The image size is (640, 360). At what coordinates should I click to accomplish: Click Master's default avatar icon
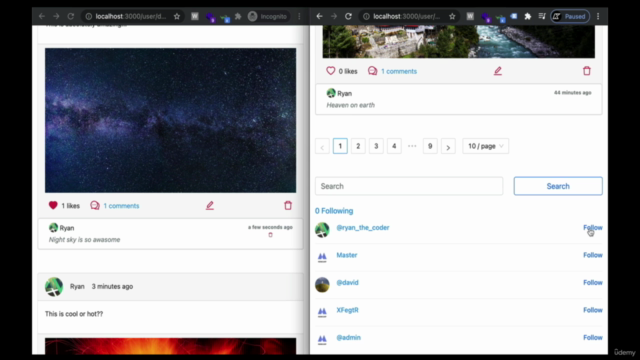[322, 257]
